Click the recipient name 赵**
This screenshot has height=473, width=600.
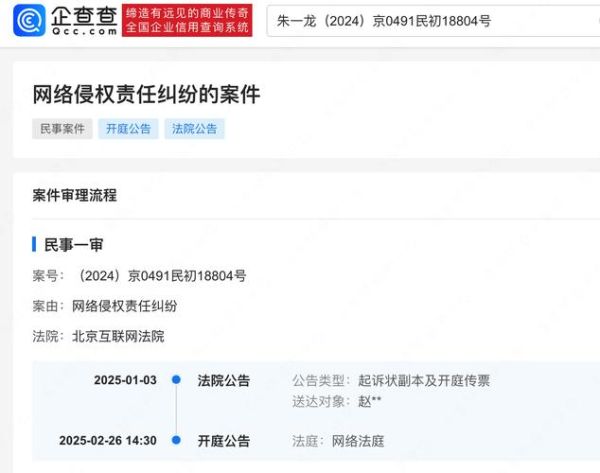pyautogui.click(x=370, y=401)
